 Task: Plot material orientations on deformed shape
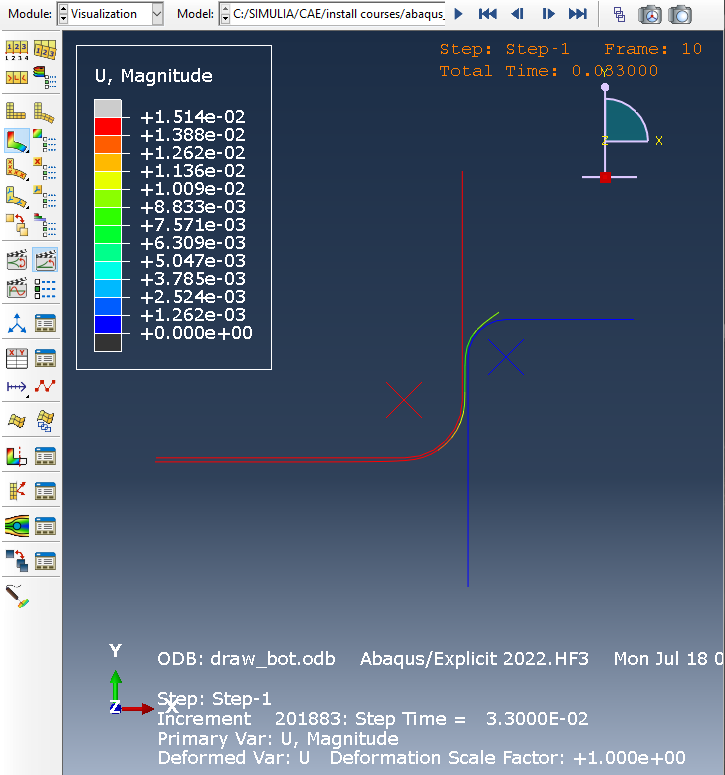17,197
